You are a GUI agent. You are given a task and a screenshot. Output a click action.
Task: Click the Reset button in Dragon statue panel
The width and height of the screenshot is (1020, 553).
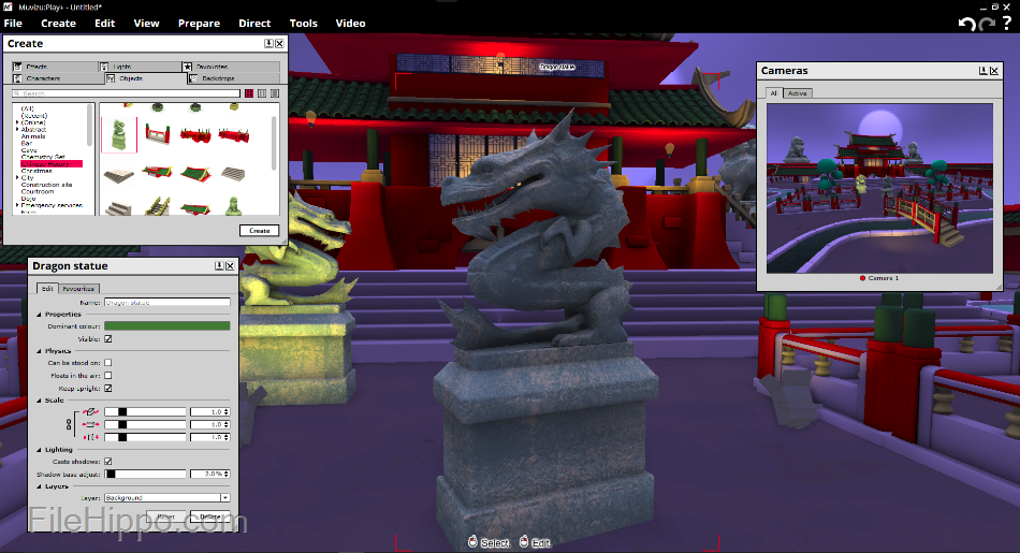[166, 517]
